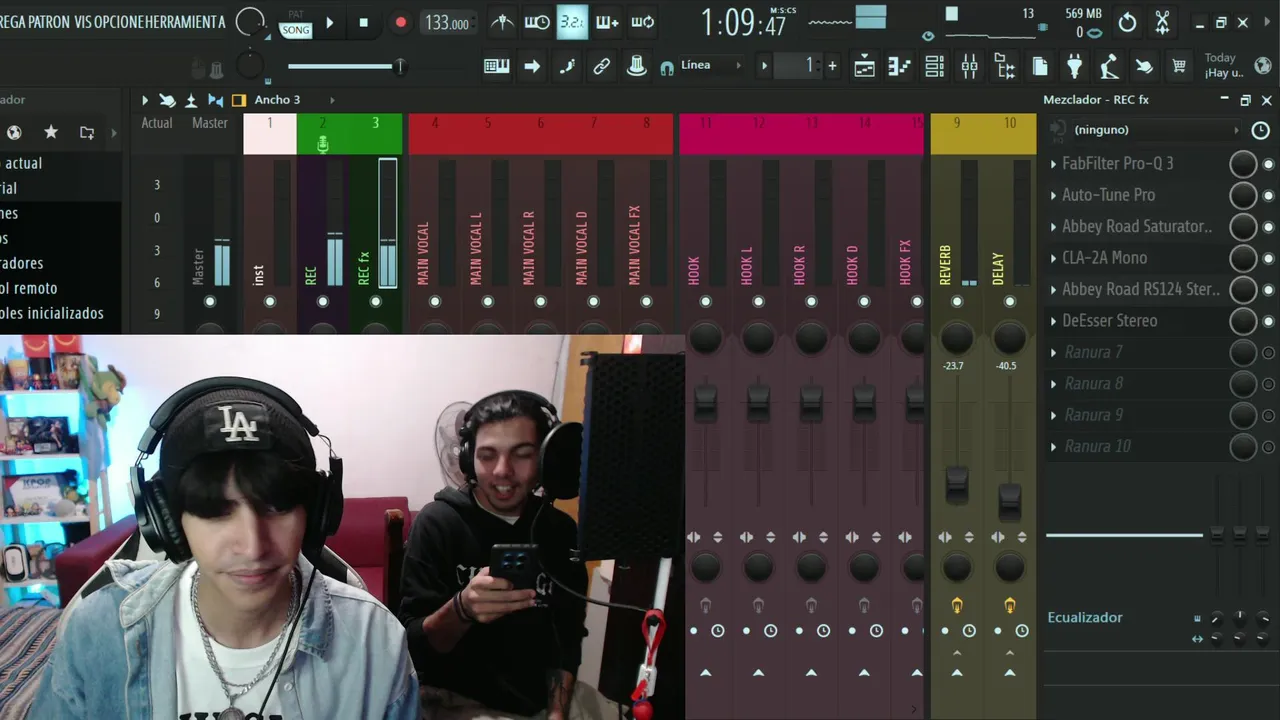Toggle the metronome icon

click(503, 22)
